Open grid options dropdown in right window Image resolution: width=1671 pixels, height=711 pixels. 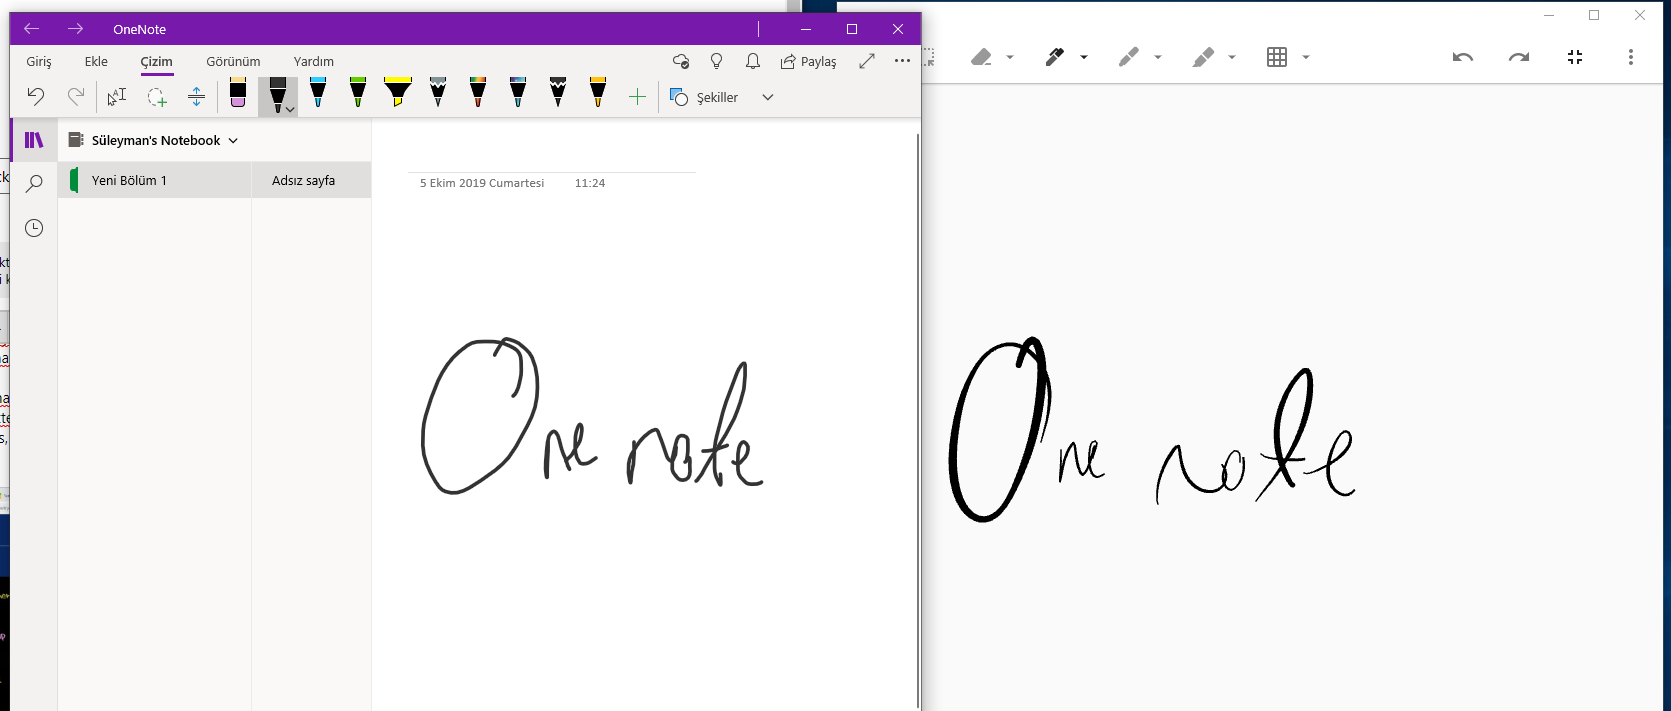(1306, 57)
